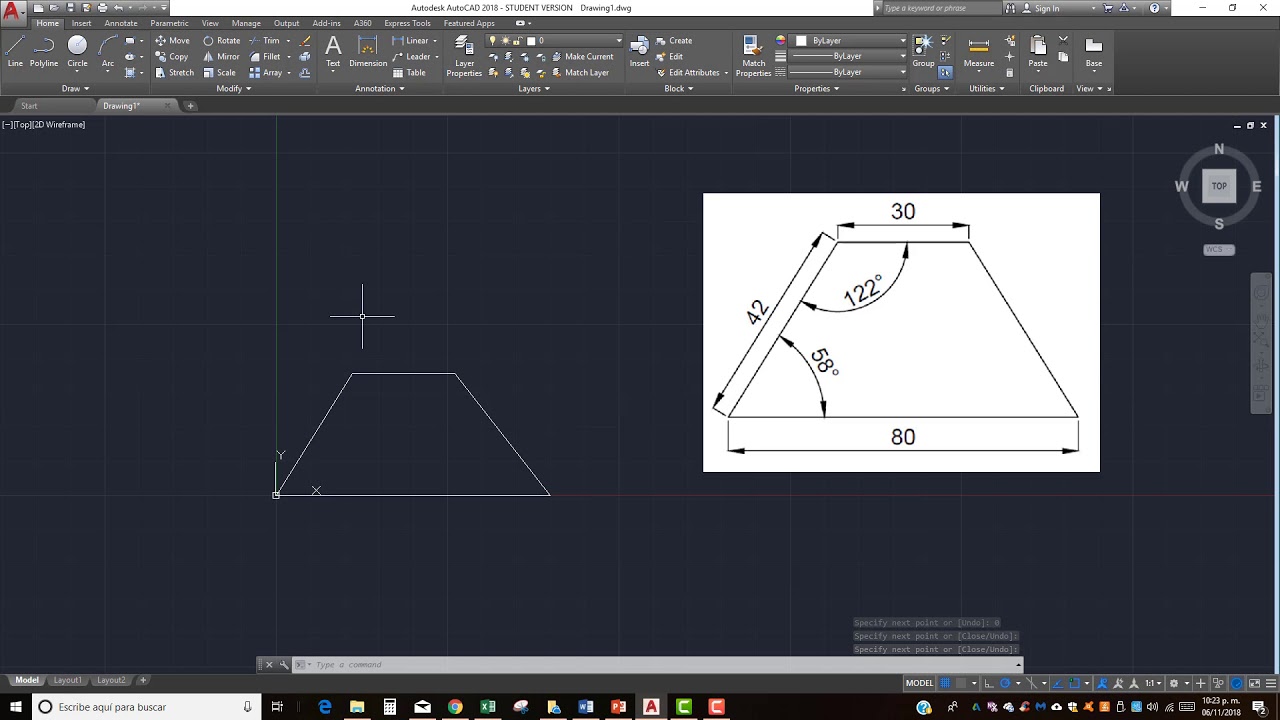The width and height of the screenshot is (1280, 720).
Task: Select the Line draw tool
Action: point(15,51)
